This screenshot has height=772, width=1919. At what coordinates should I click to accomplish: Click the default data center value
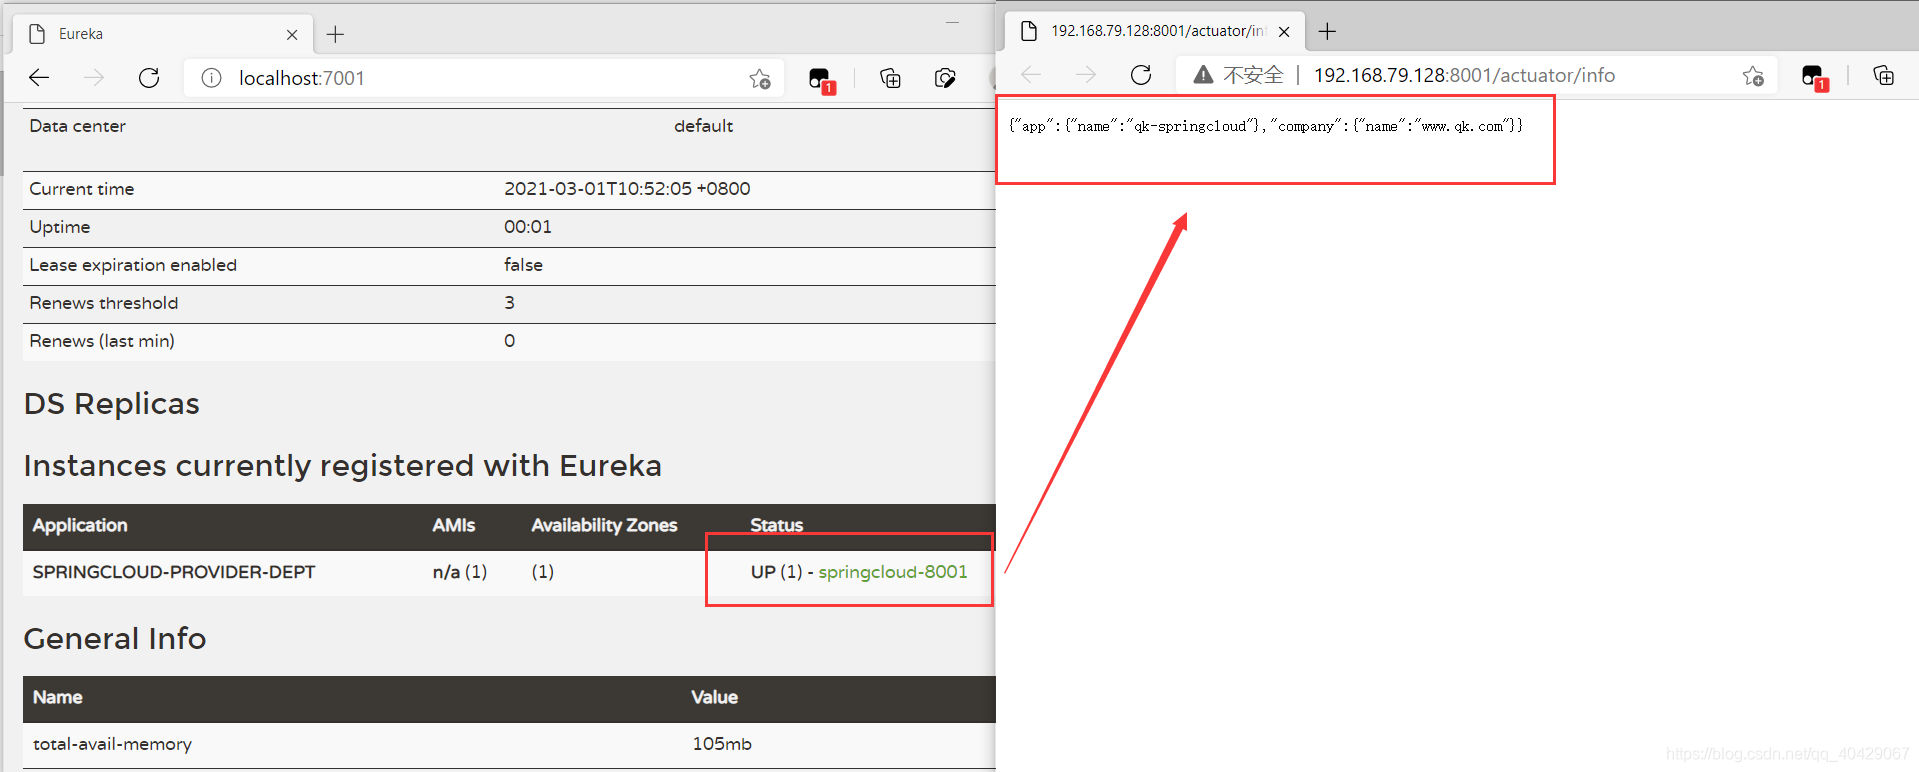[703, 126]
